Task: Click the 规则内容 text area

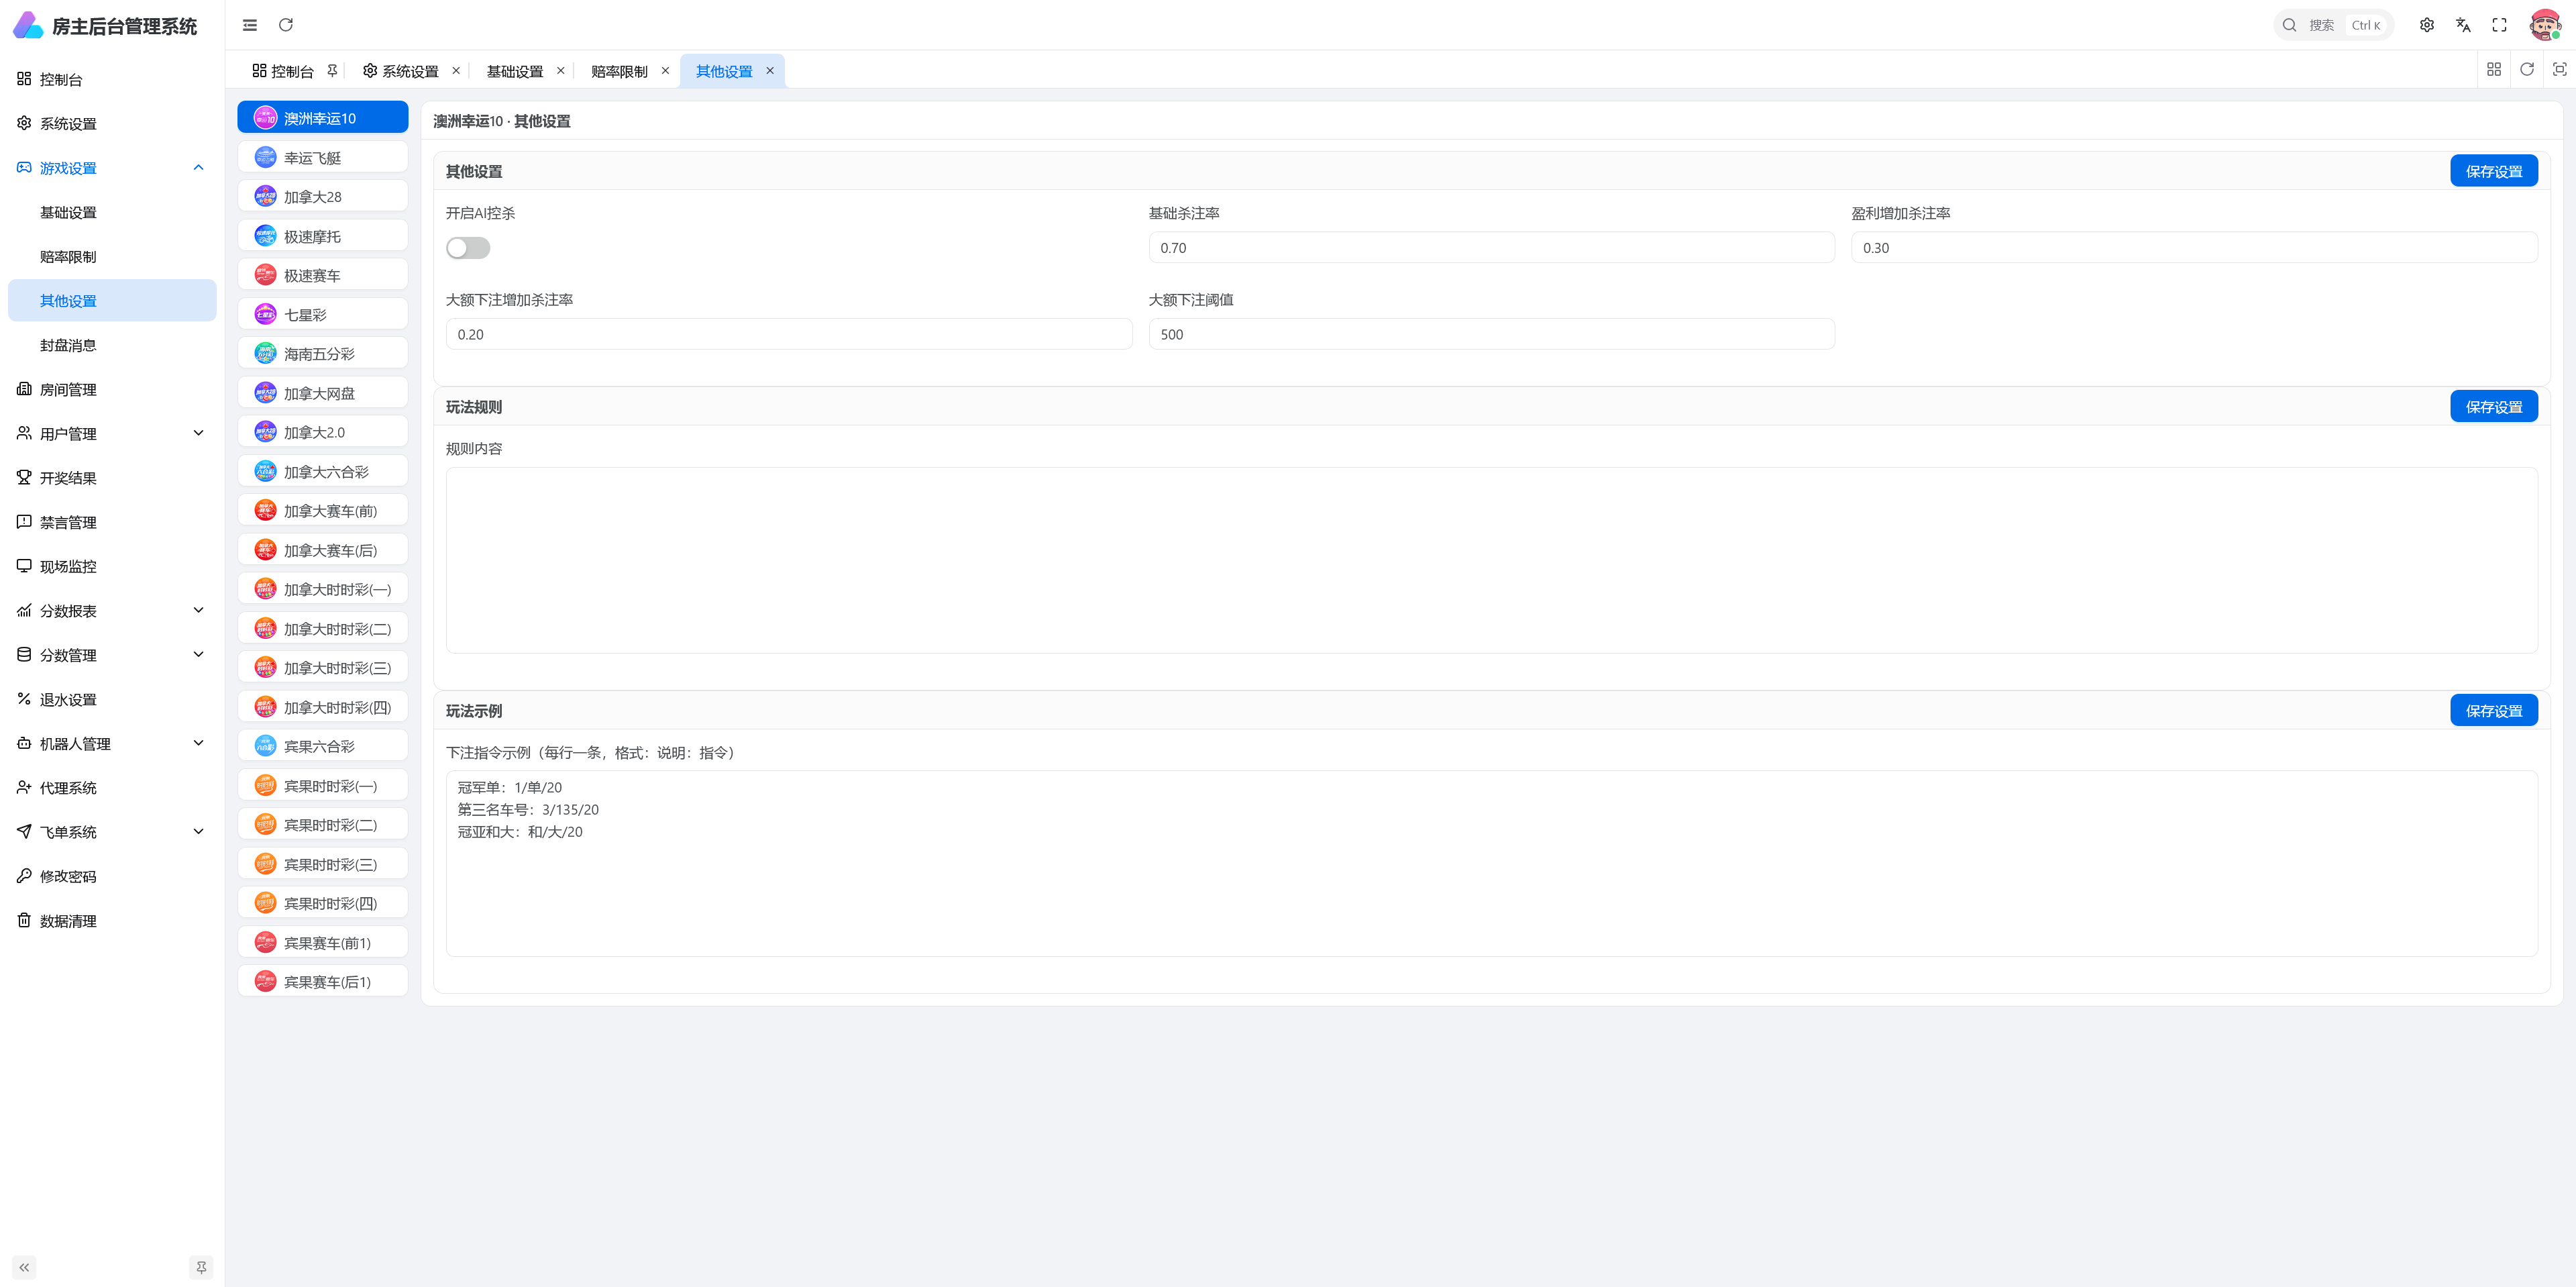Action: click(1491, 560)
